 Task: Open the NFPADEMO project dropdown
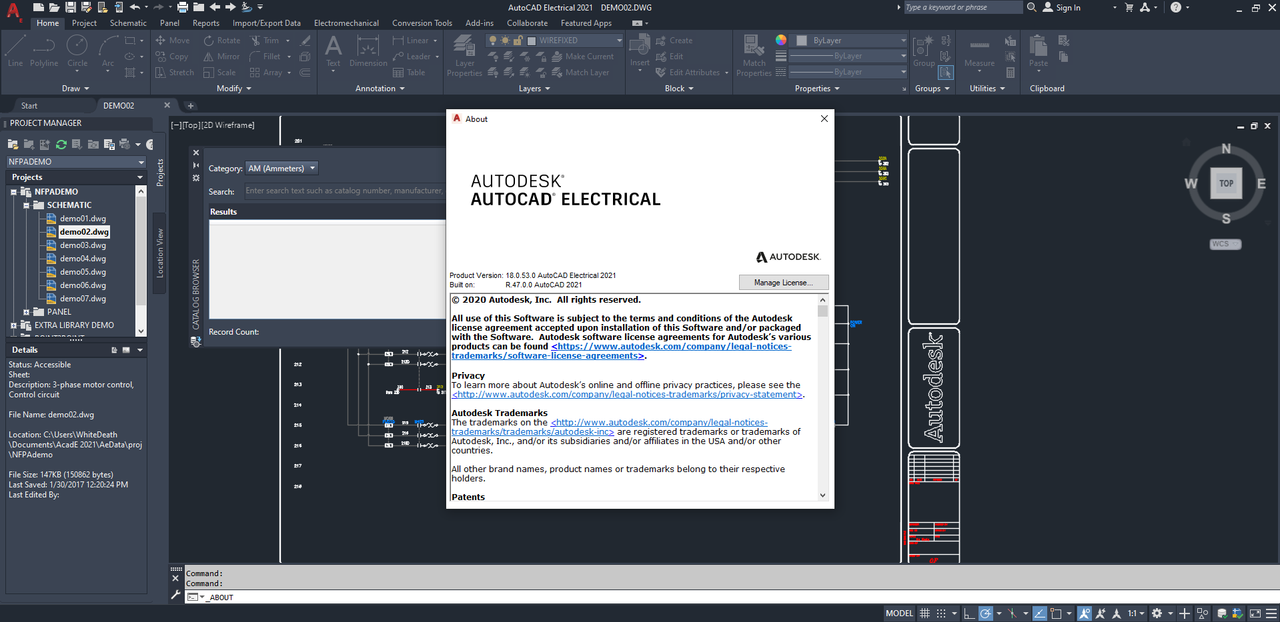tap(76, 161)
